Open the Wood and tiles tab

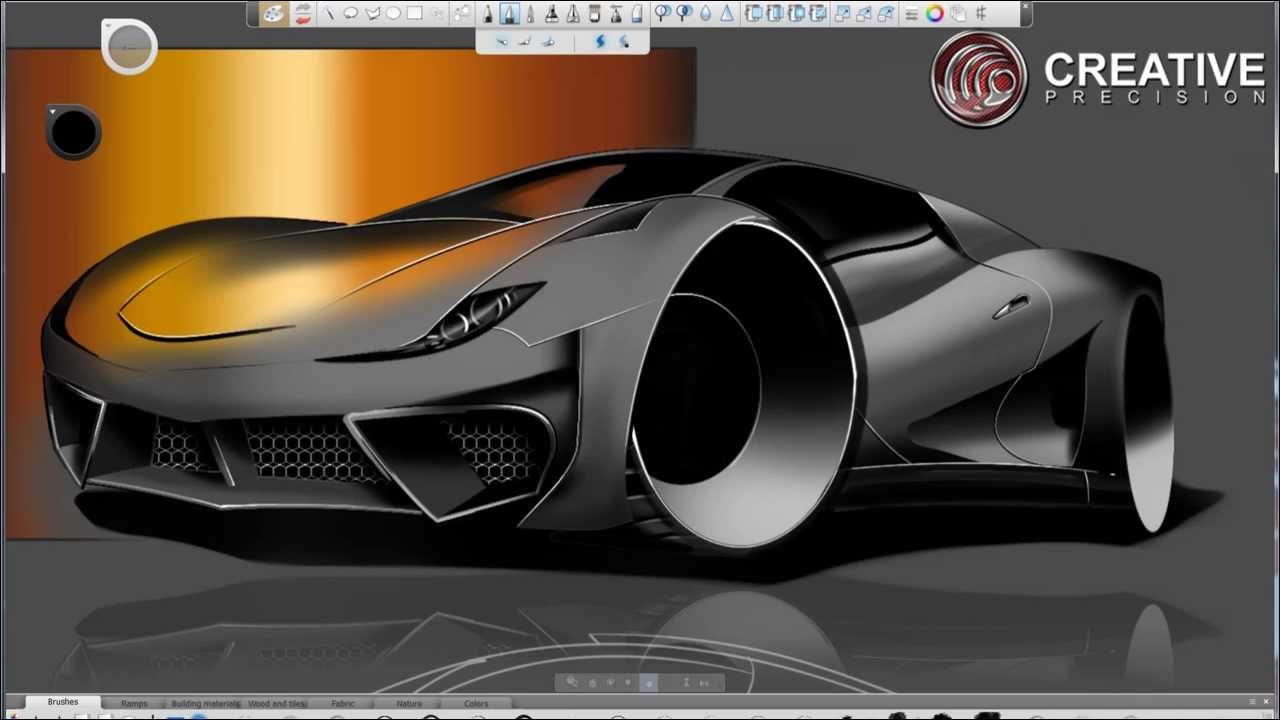tap(277, 703)
